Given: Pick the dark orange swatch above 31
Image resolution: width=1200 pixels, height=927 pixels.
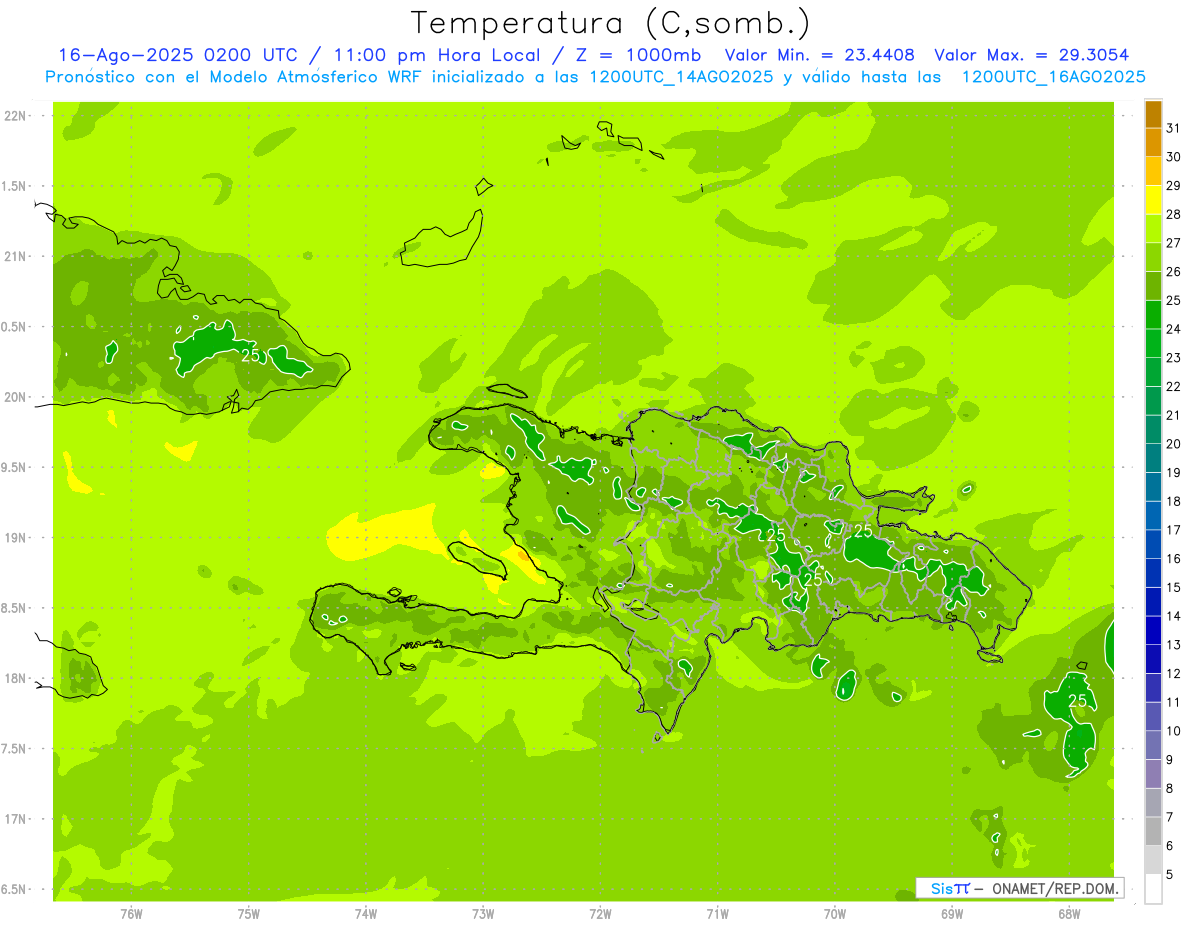Looking at the screenshot, I should point(1153,115).
